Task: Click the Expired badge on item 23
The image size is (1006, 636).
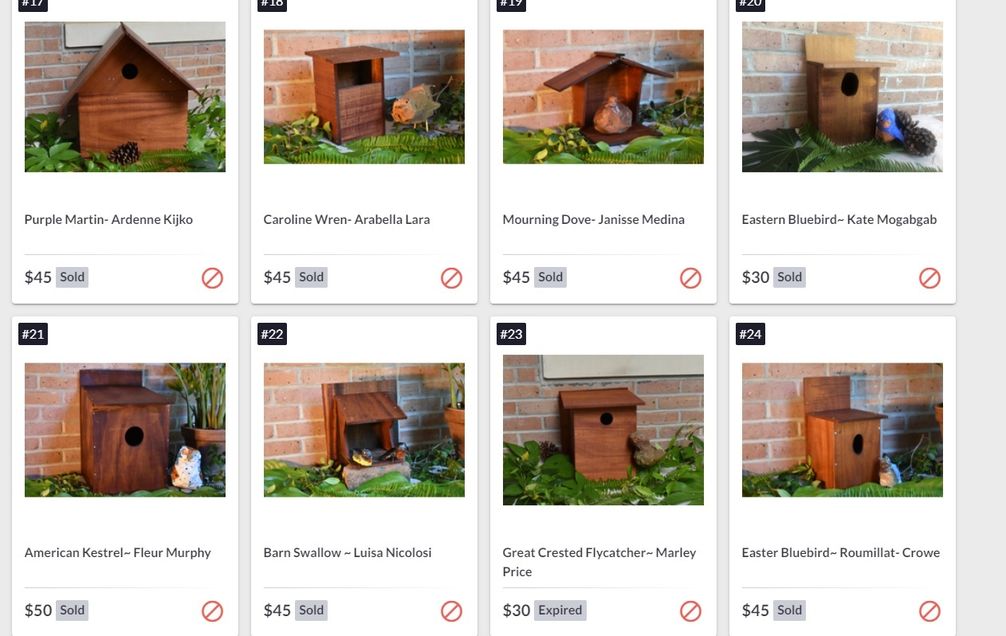Action: click(x=560, y=610)
